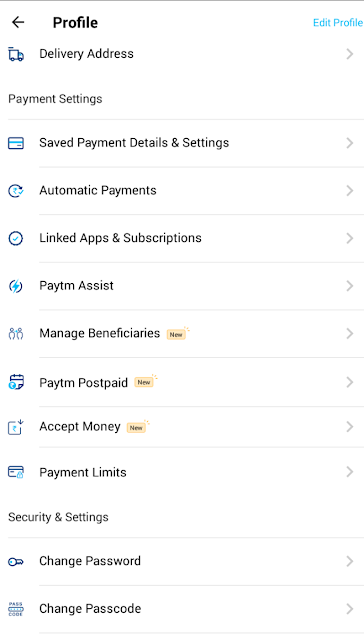Tap the Paytm Postpaid calendar icon
This screenshot has width=364, height=640.
(x=16, y=382)
